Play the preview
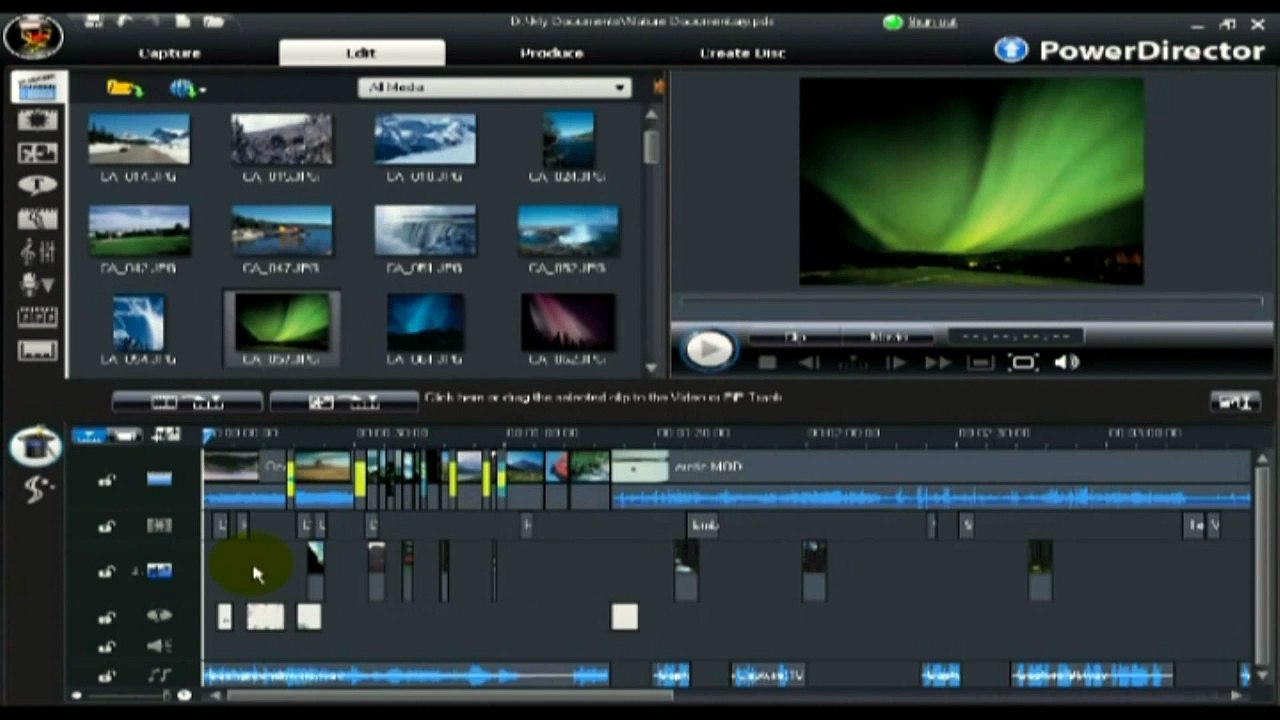 click(x=709, y=349)
